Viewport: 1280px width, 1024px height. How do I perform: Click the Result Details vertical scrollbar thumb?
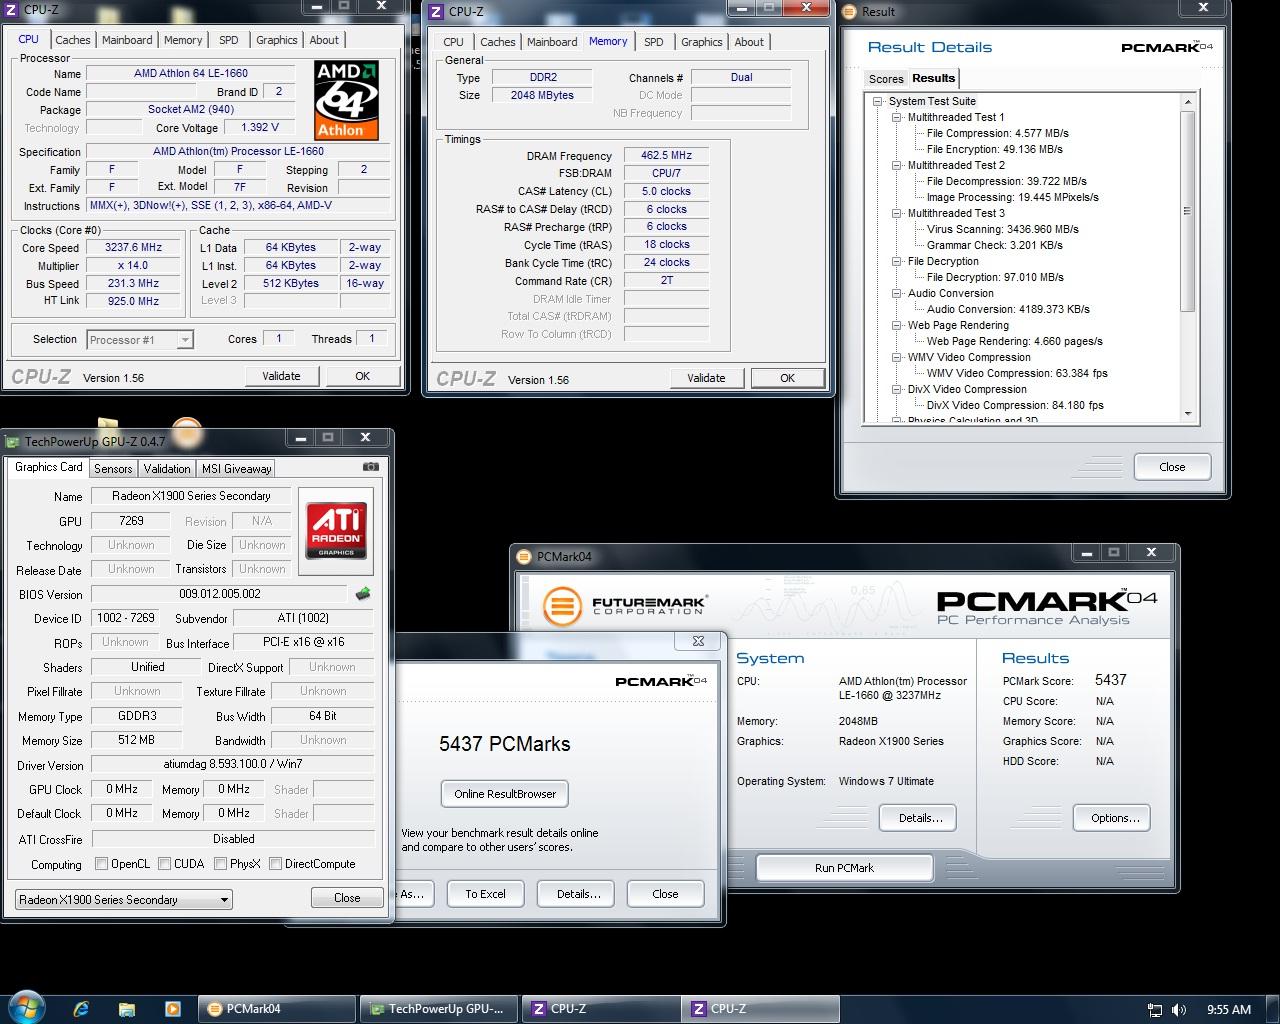pyautogui.click(x=1188, y=211)
